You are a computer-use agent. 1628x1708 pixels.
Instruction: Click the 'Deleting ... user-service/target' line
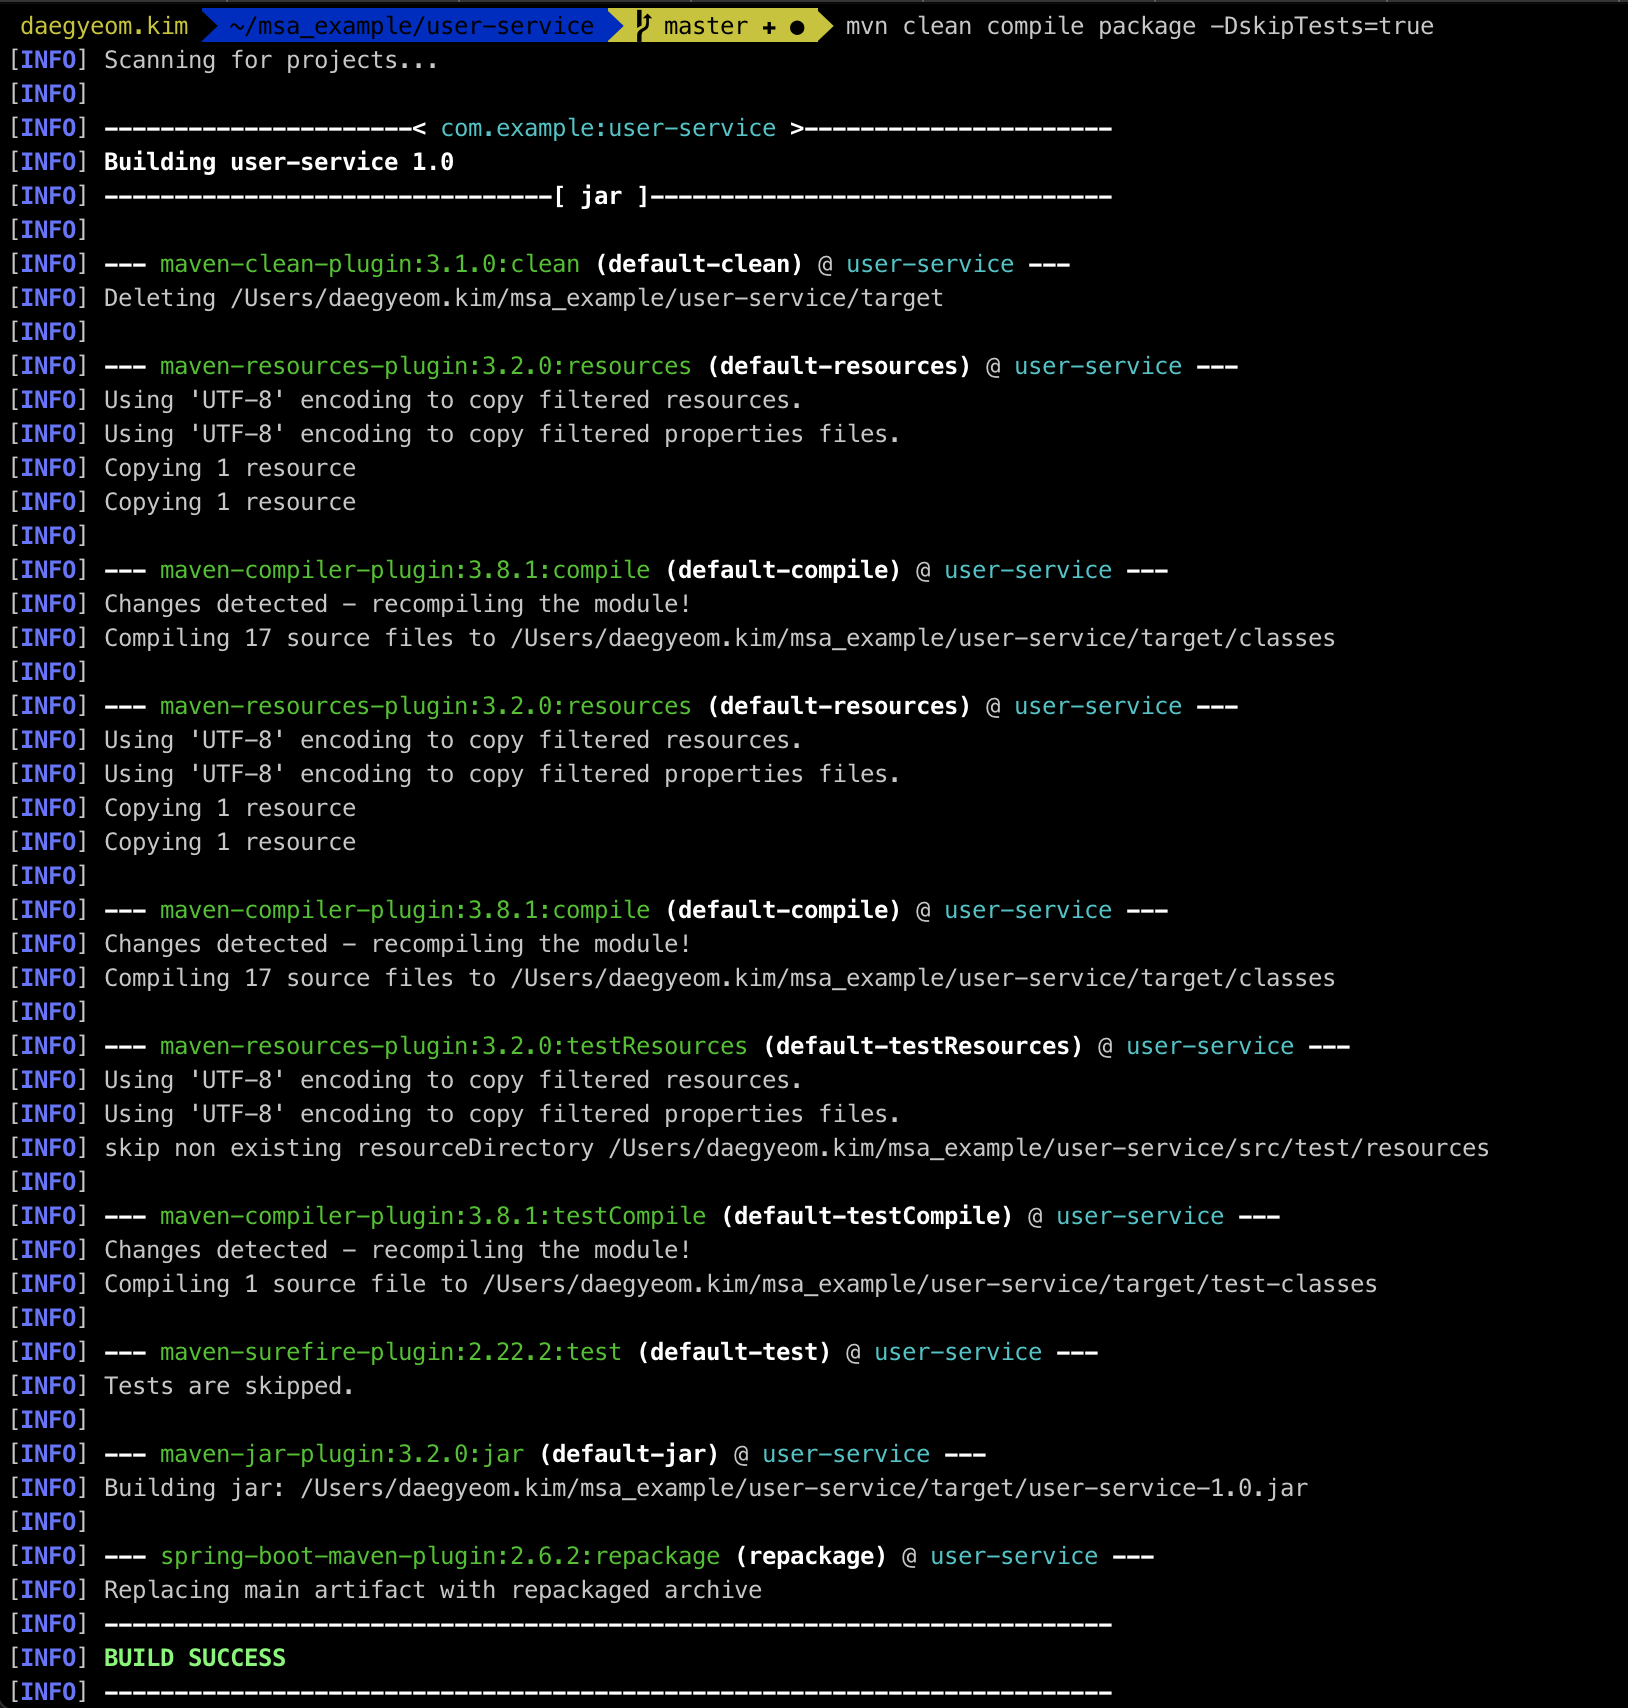[524, 298]
